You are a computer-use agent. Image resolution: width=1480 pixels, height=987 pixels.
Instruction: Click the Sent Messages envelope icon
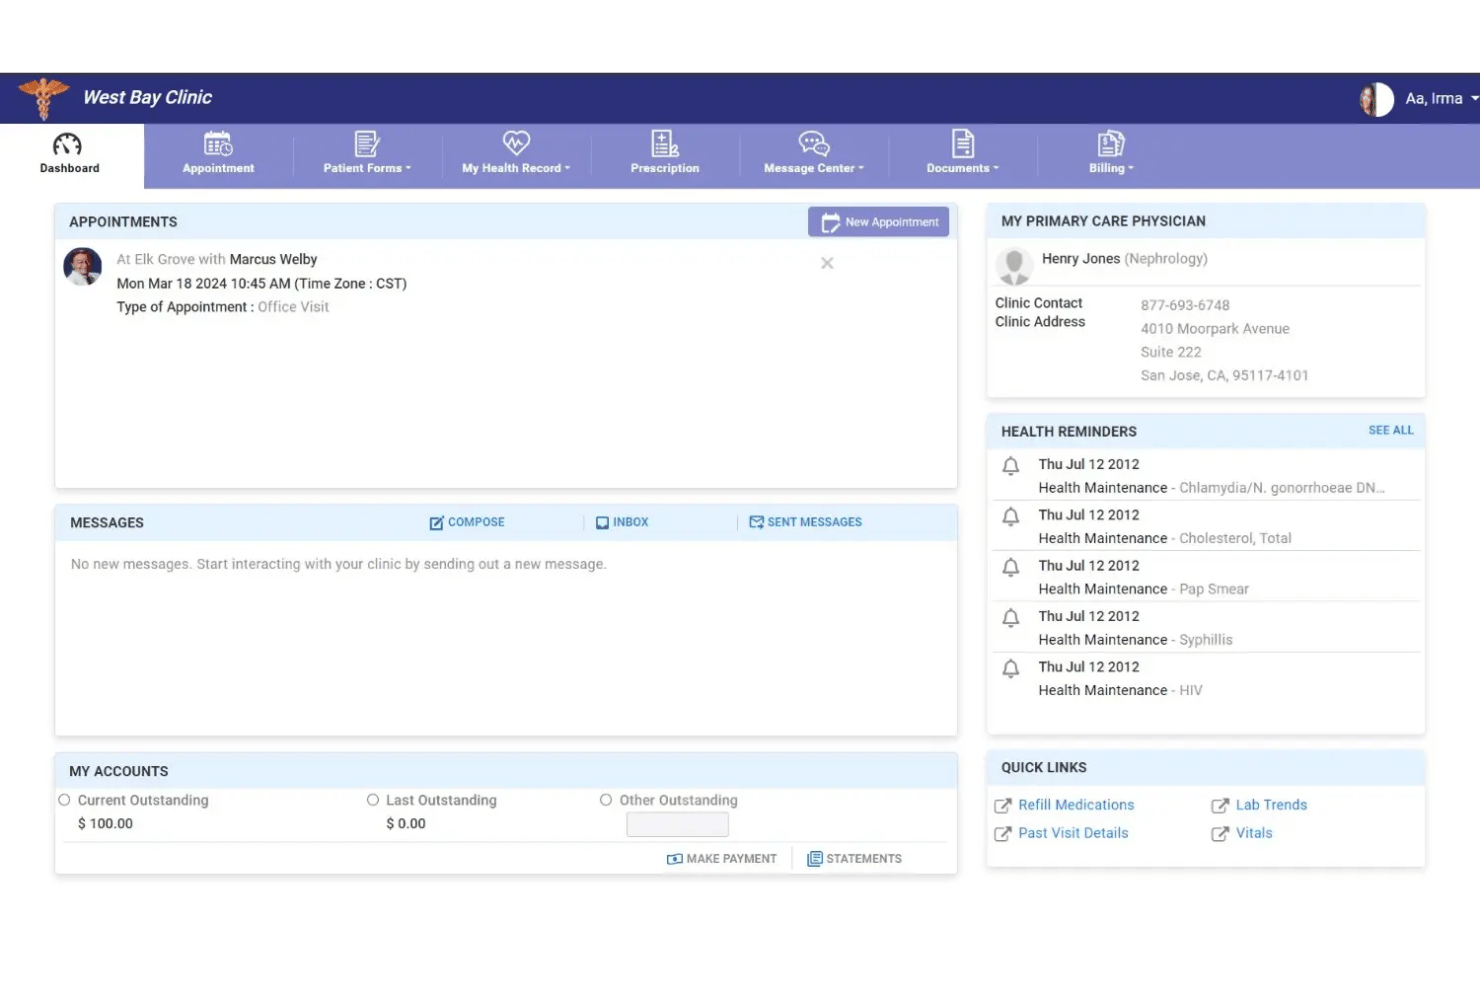point(756,522)
